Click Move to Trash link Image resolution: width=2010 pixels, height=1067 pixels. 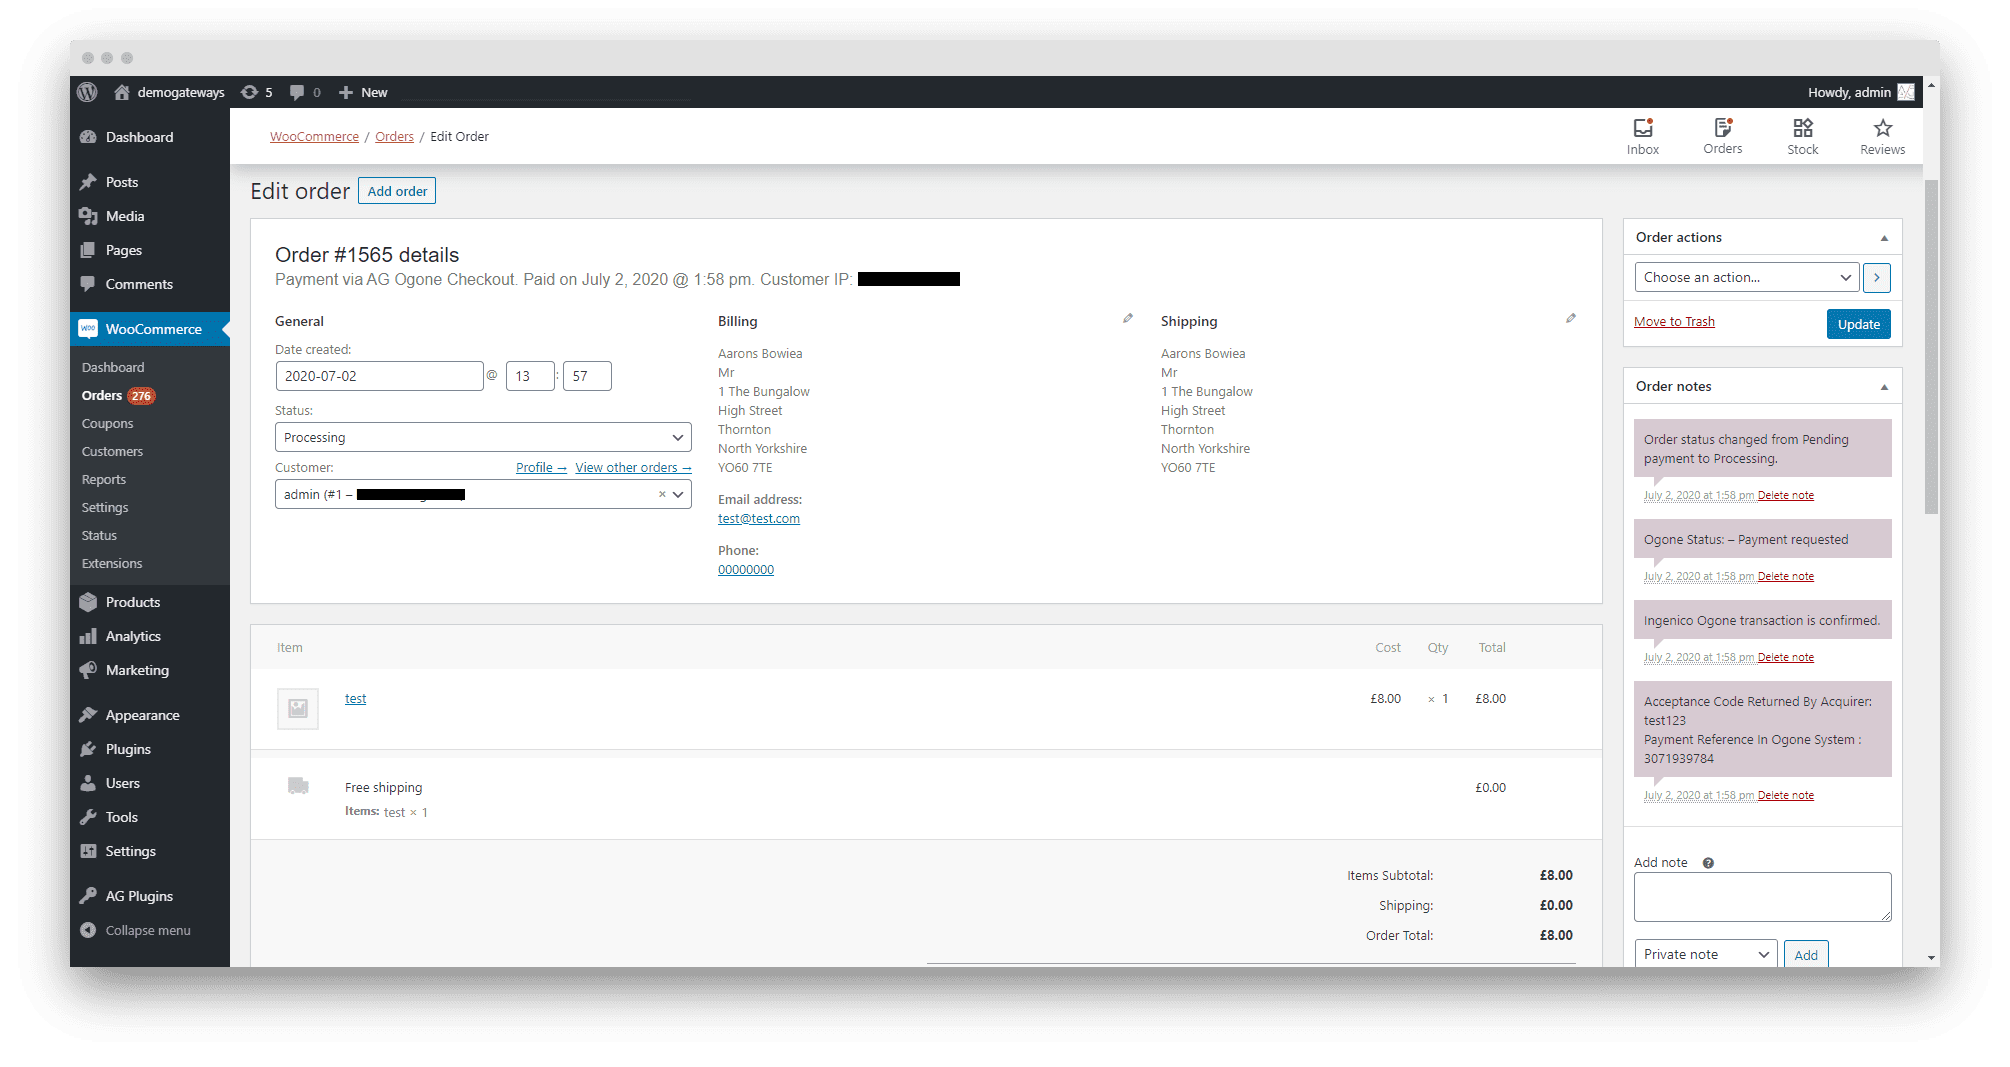point(1674,321)
